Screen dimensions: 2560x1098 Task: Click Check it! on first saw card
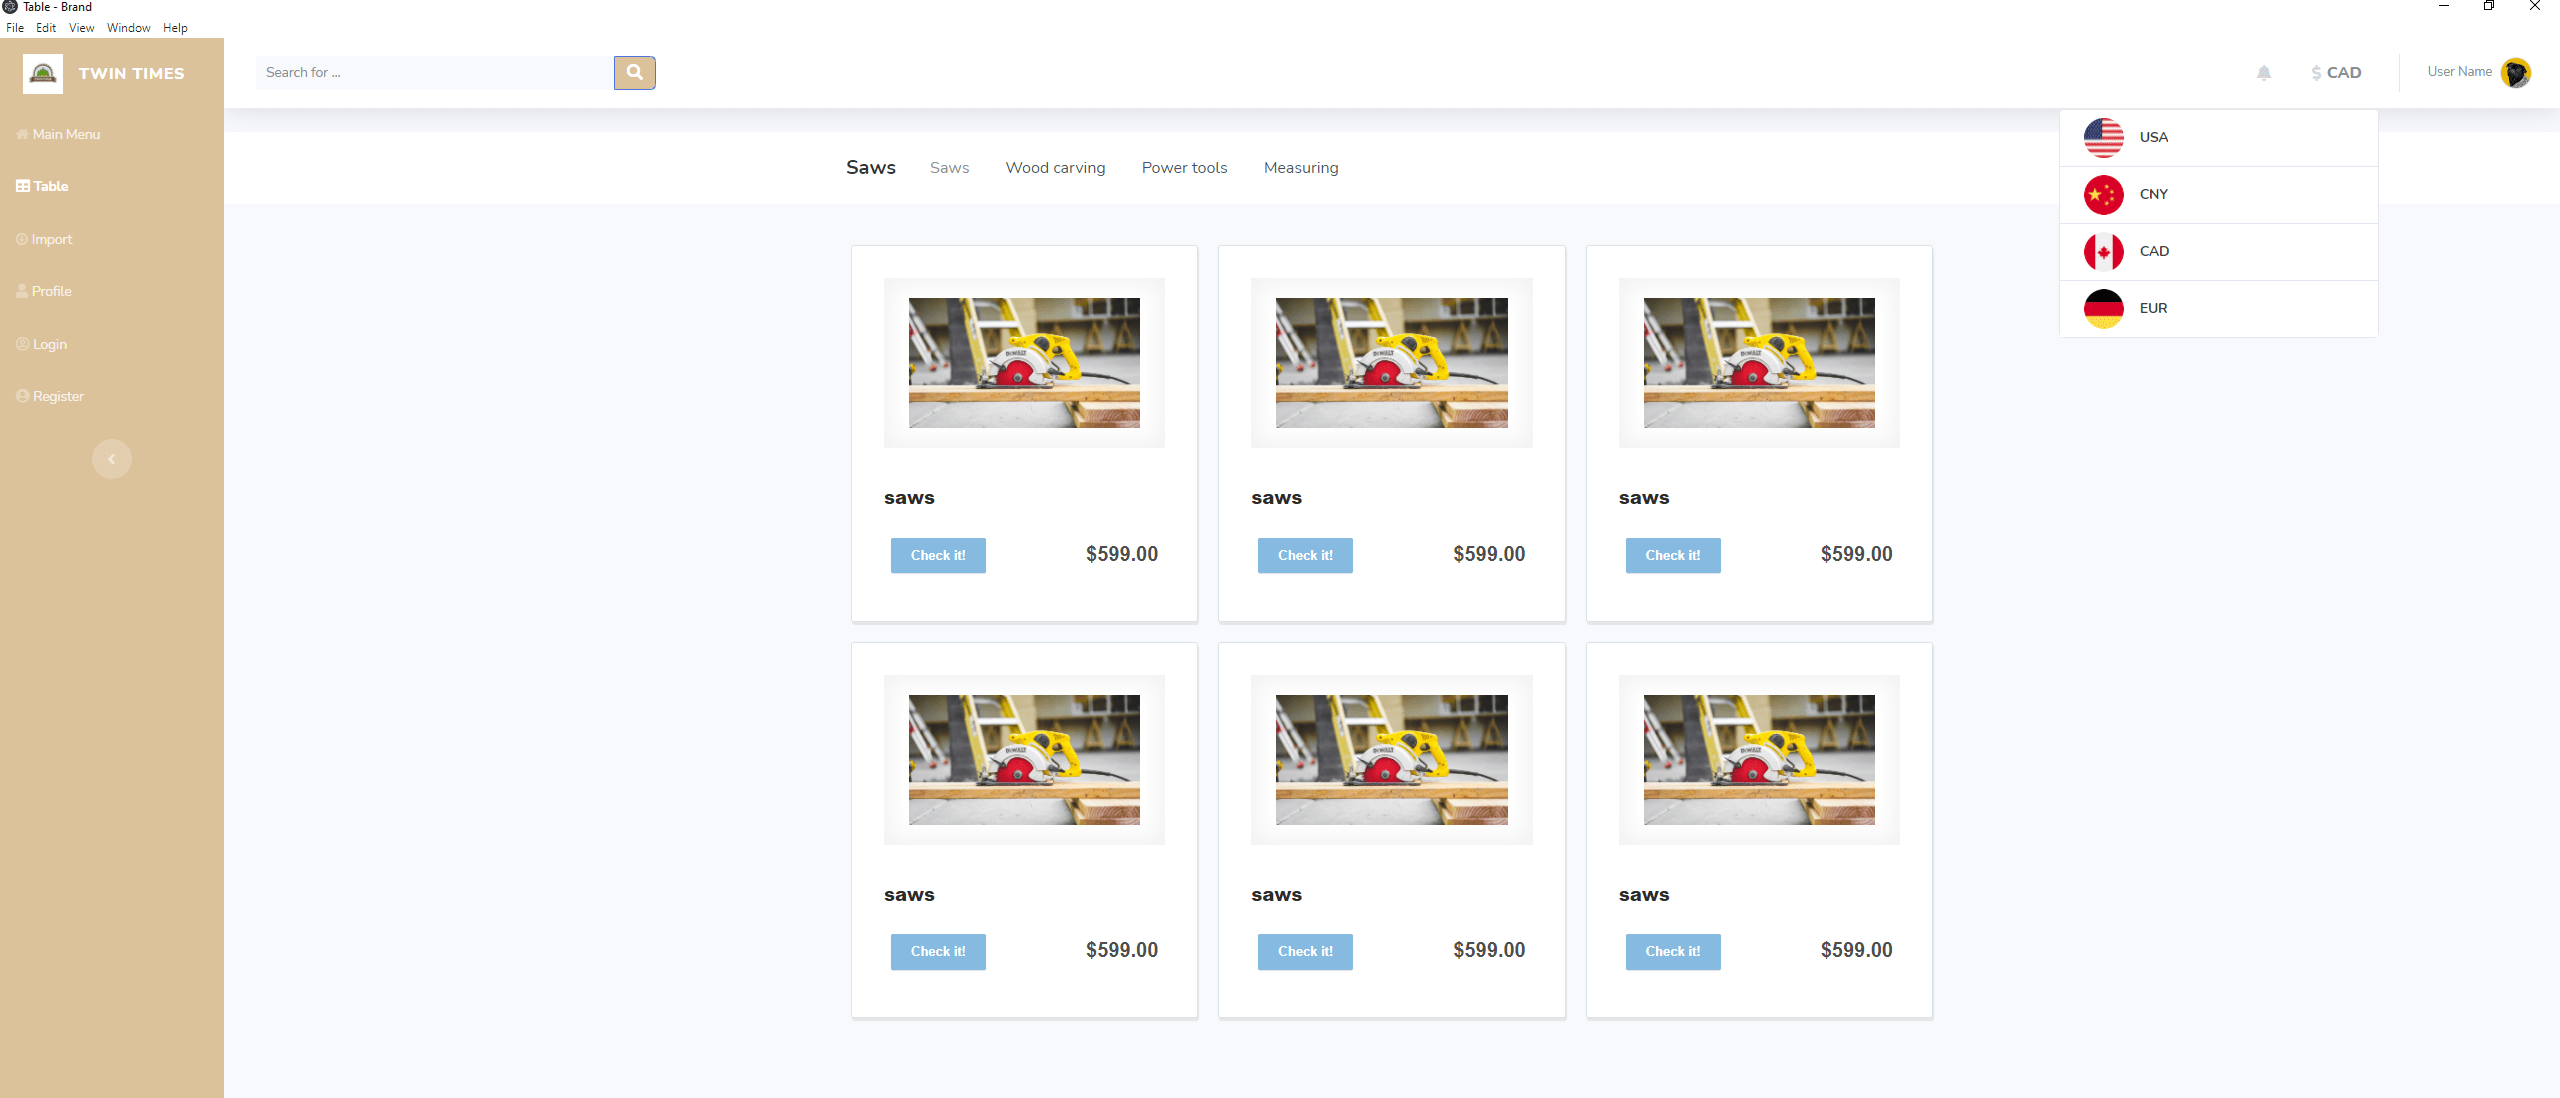(x=937, y=555)
